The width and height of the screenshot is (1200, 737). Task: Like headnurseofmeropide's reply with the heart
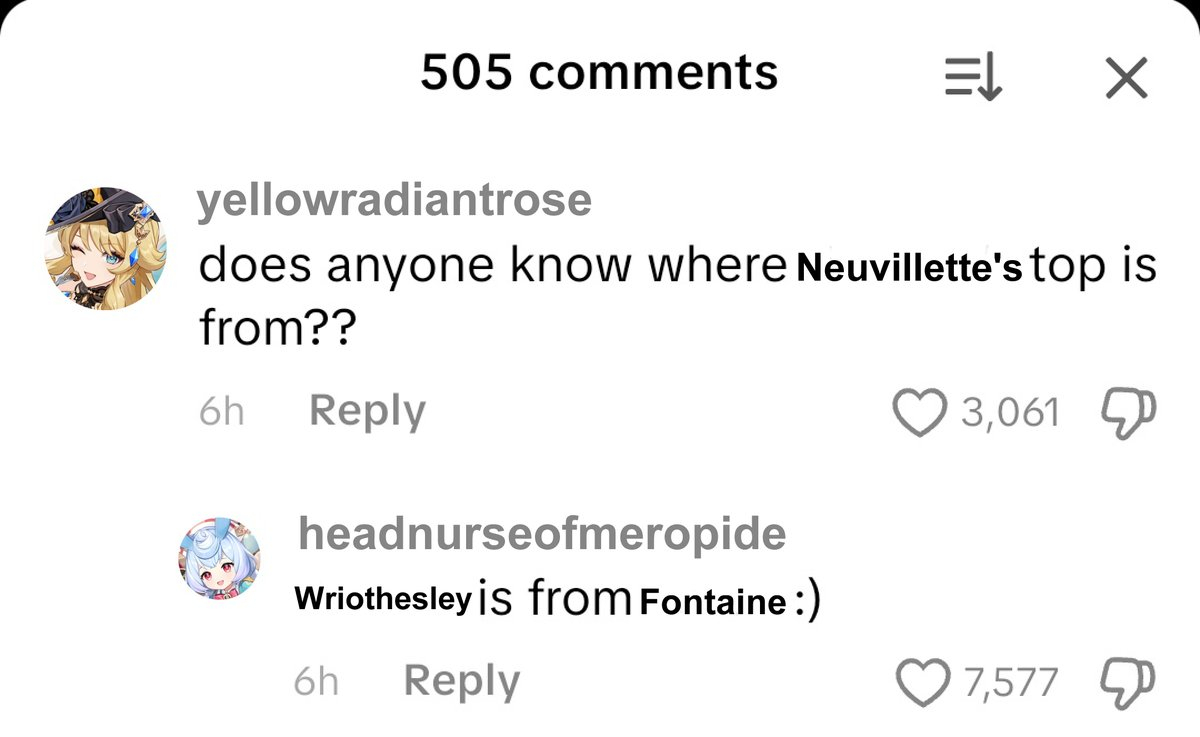[923, 682]
